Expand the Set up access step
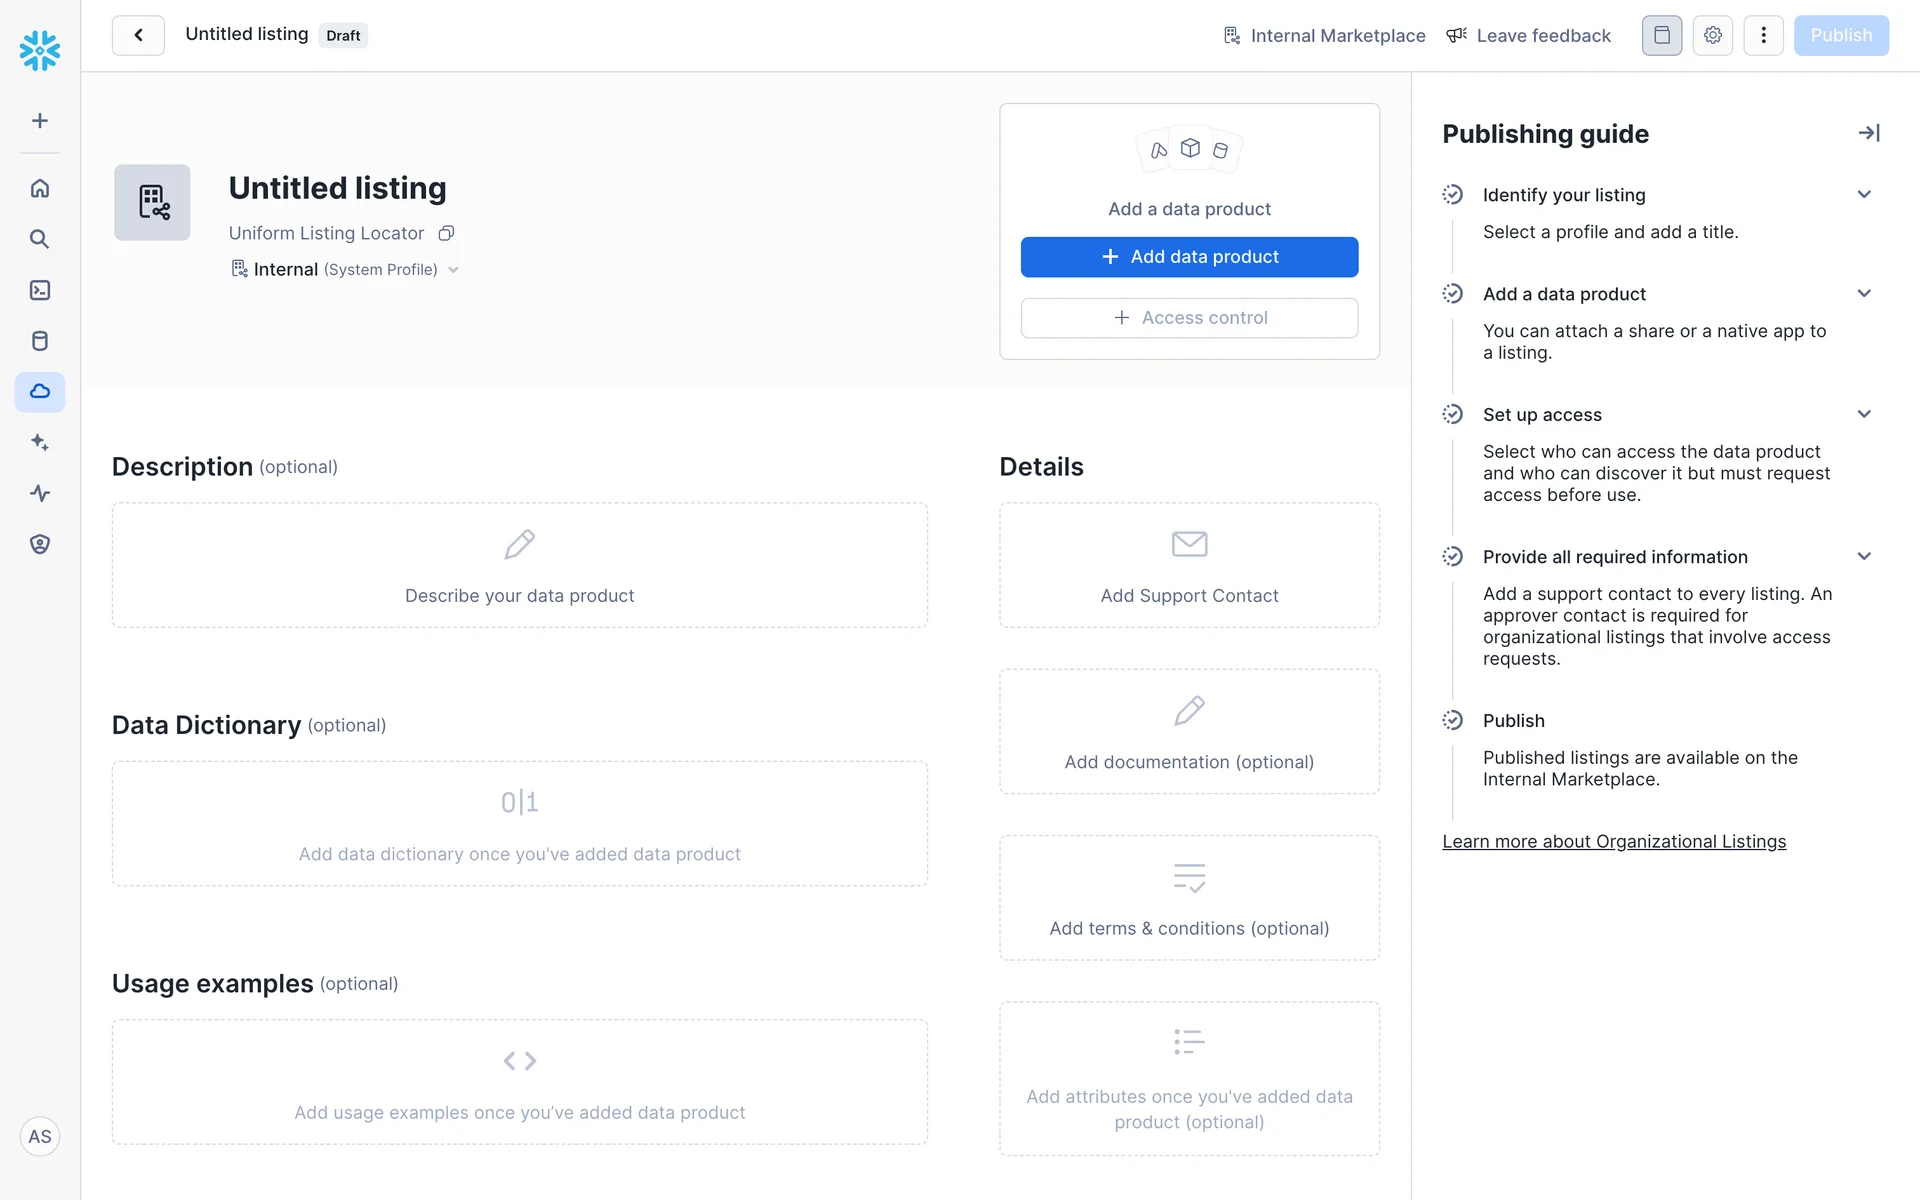The image size is (1920, 1200). tap(1863, 414)
